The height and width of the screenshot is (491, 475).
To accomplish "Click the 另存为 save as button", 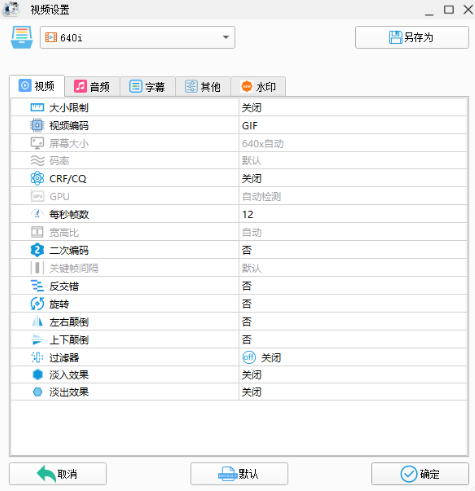I will [x=412, y=37].
